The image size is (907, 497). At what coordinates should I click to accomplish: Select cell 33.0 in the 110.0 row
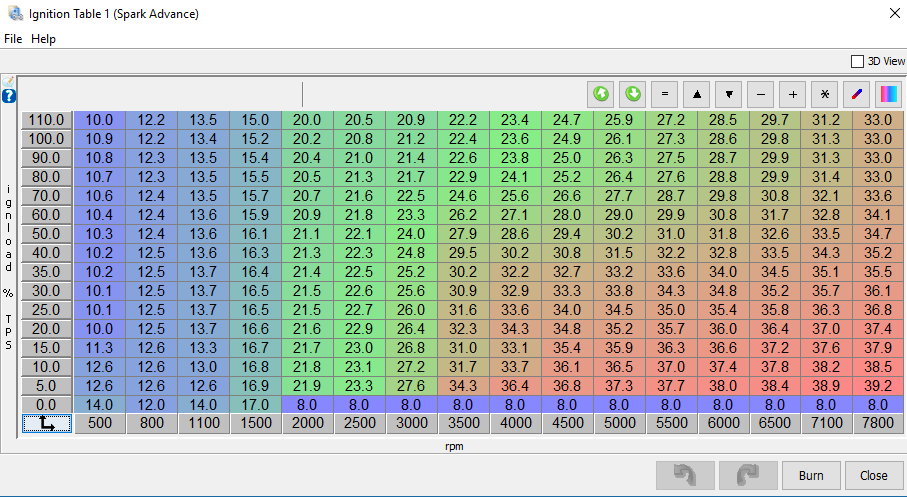tap(878, 120)
